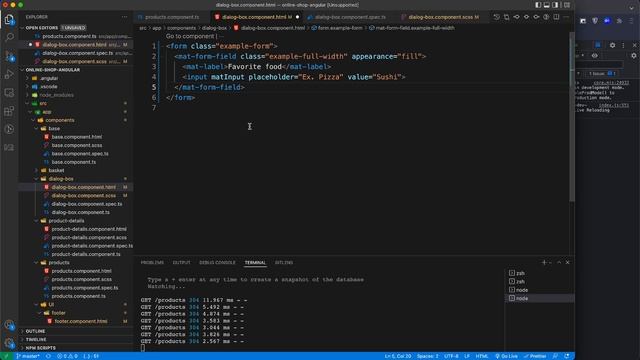Image resolution: width=640 pixels, height=360 pixels.
Task: Click editor vertical scrollbar
Action: (571, 116)
